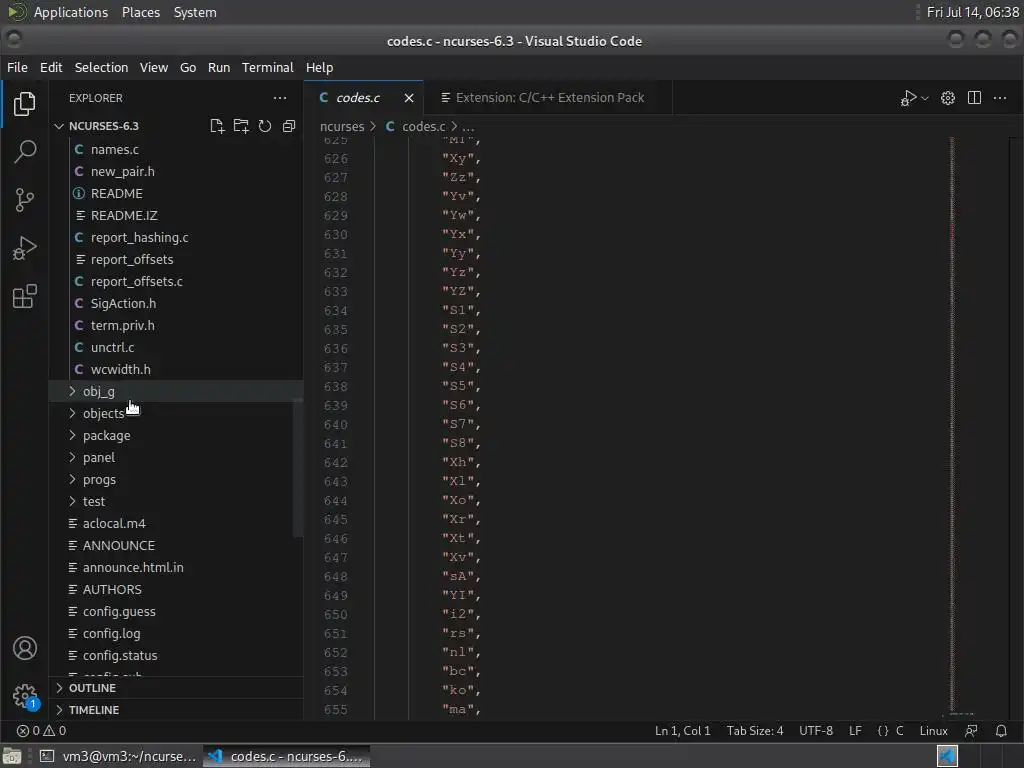This screenshot has width=1024, height=768.
Task: Open the Applications menu in top panel
Action: pos(71,12)
